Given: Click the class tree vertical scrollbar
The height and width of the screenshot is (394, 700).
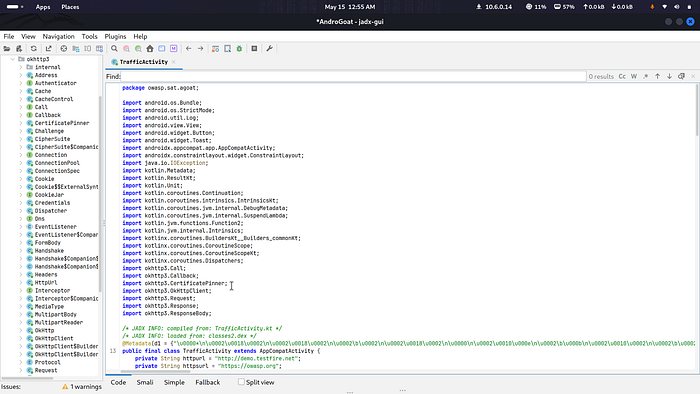Looking at the screenshot, I should pos(100,194).
